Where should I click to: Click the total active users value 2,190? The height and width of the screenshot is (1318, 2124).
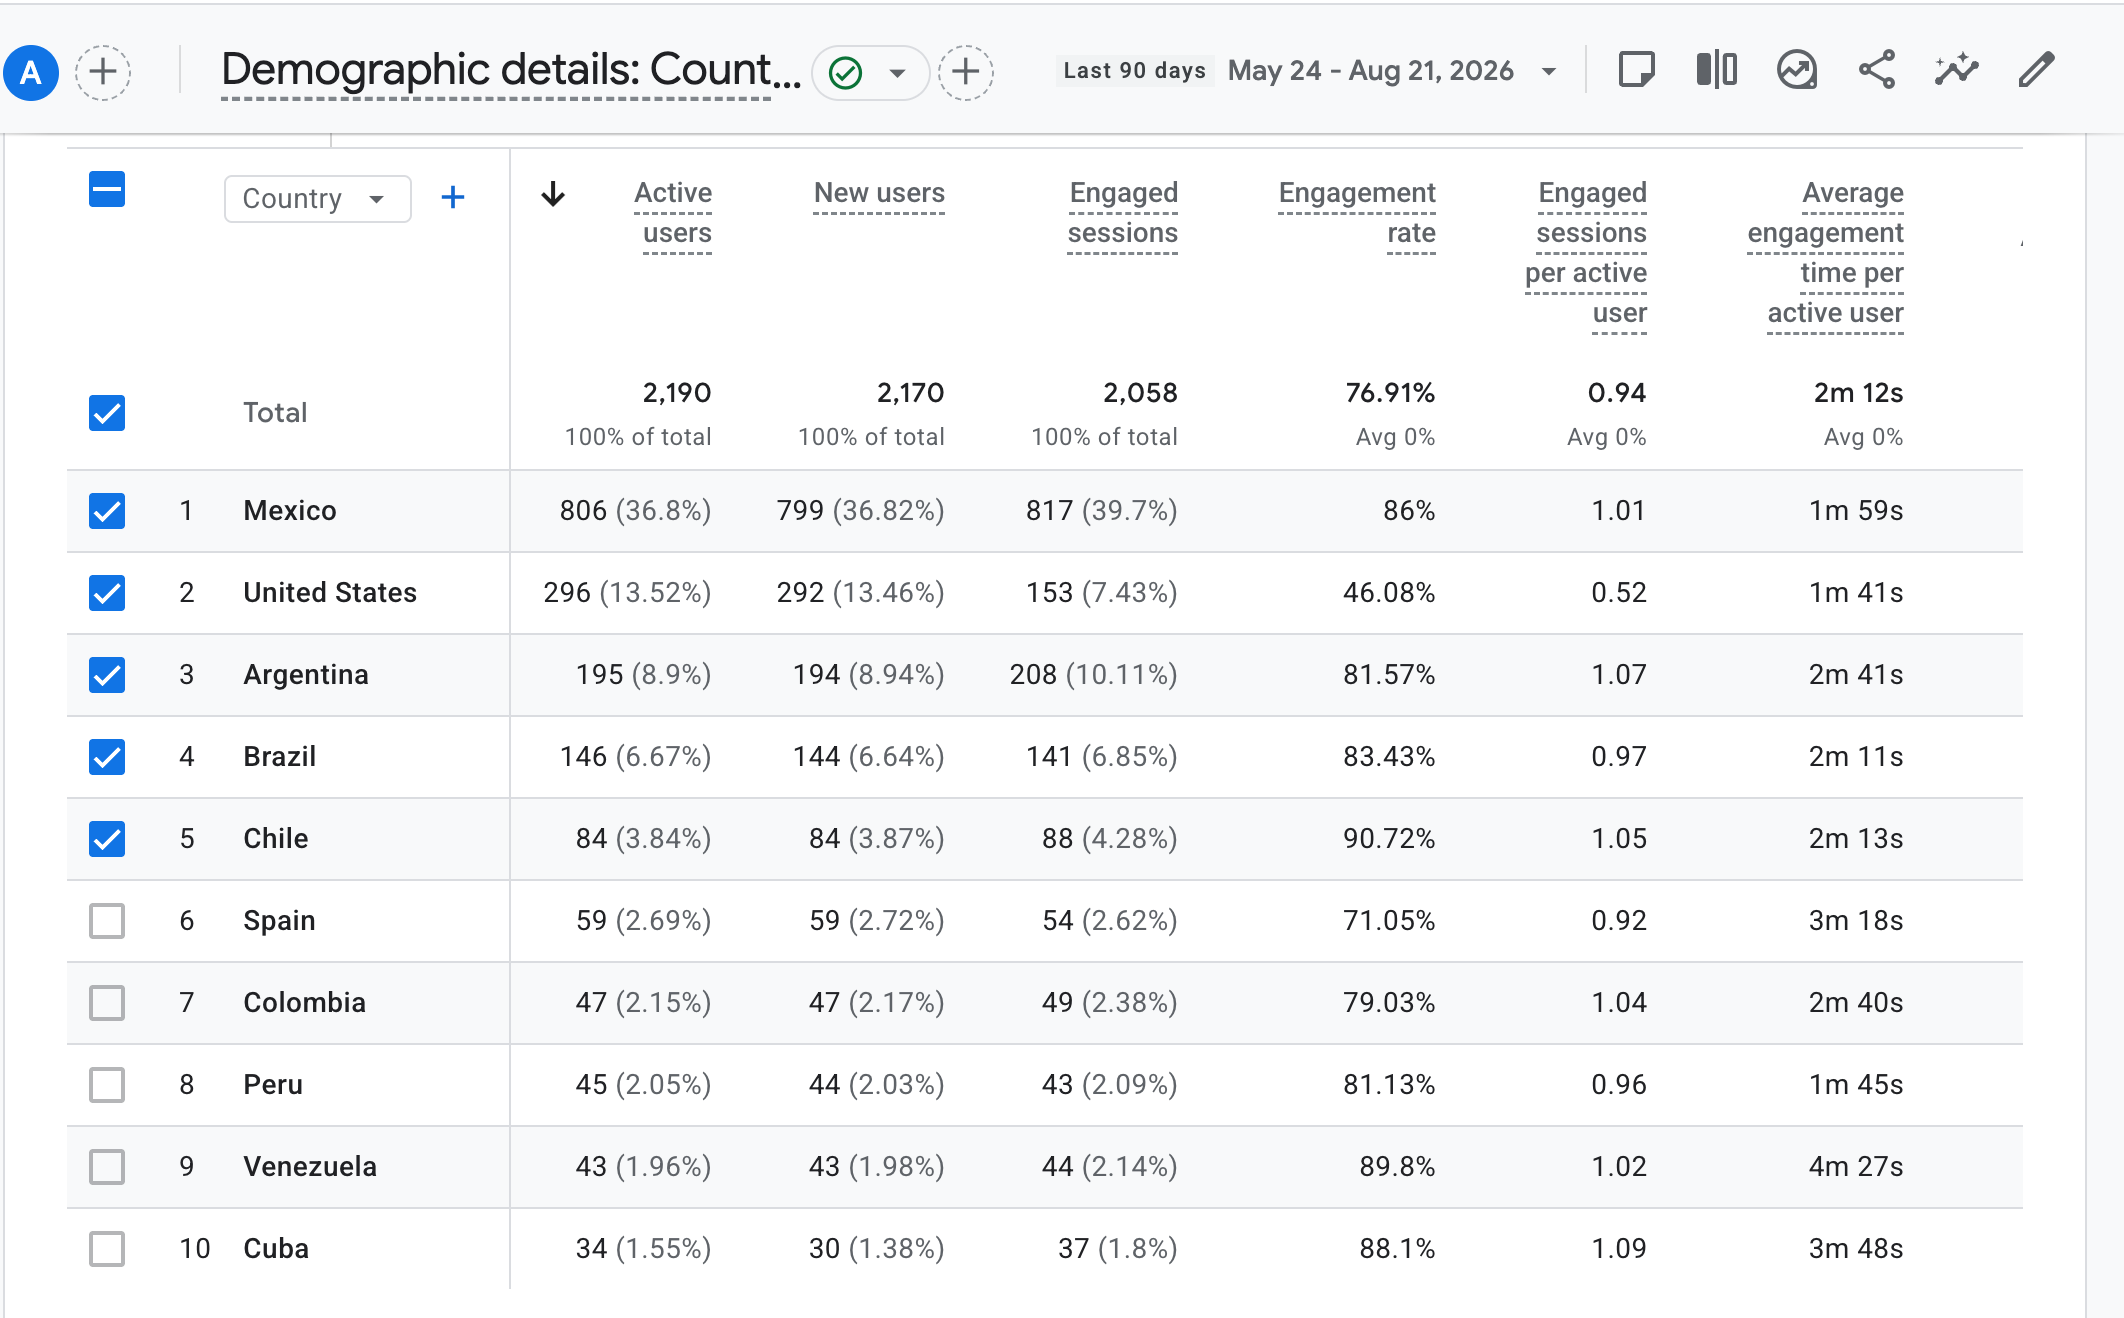[677, 393]
